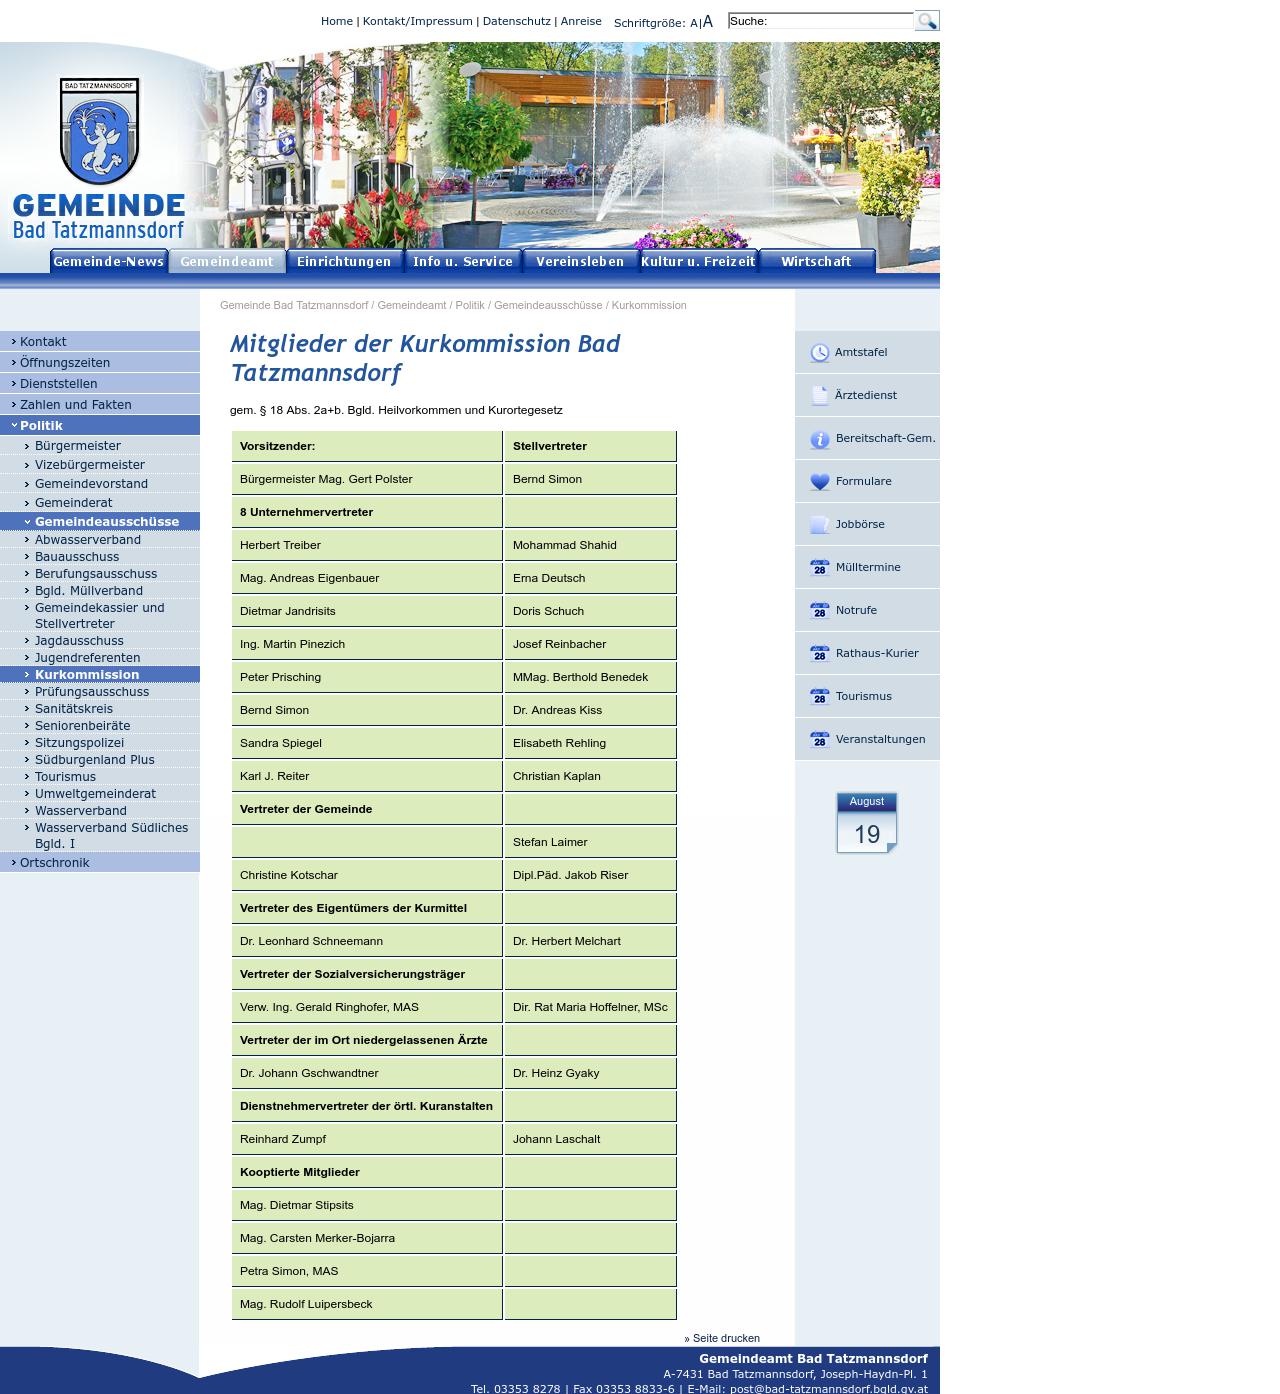
Task: Open the Datenschutz link
Action: point(517,21)
